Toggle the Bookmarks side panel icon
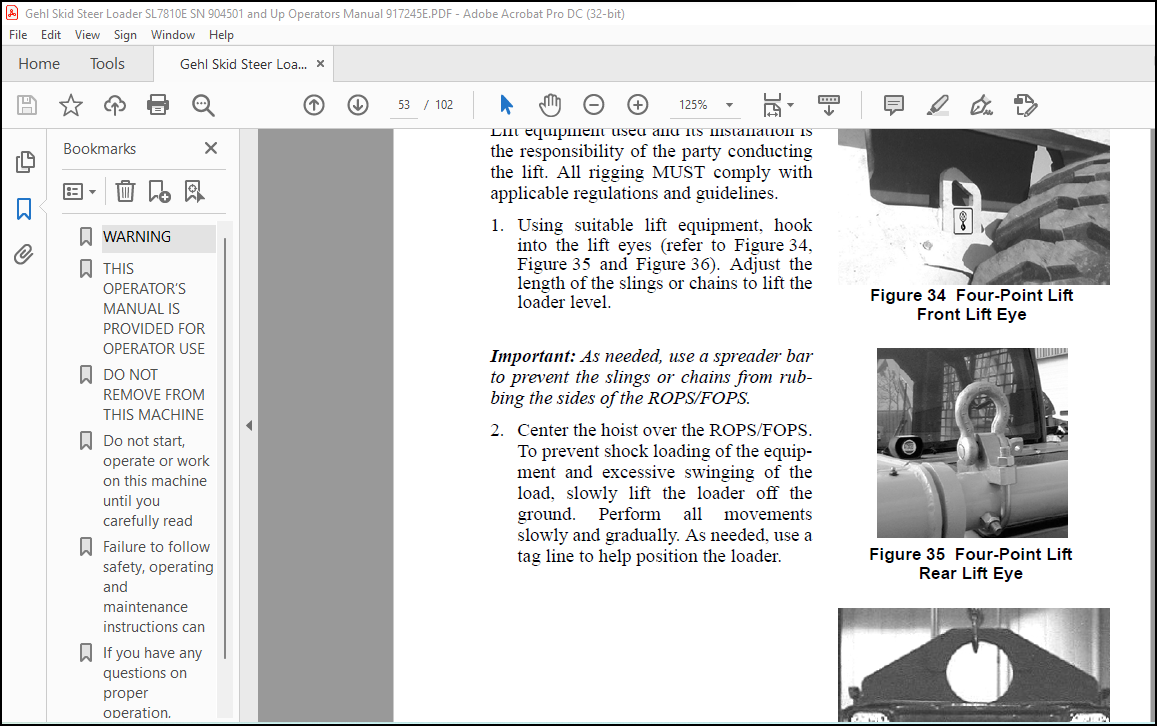The width and height of the screenshot is (1157, 726). (24, 209)
